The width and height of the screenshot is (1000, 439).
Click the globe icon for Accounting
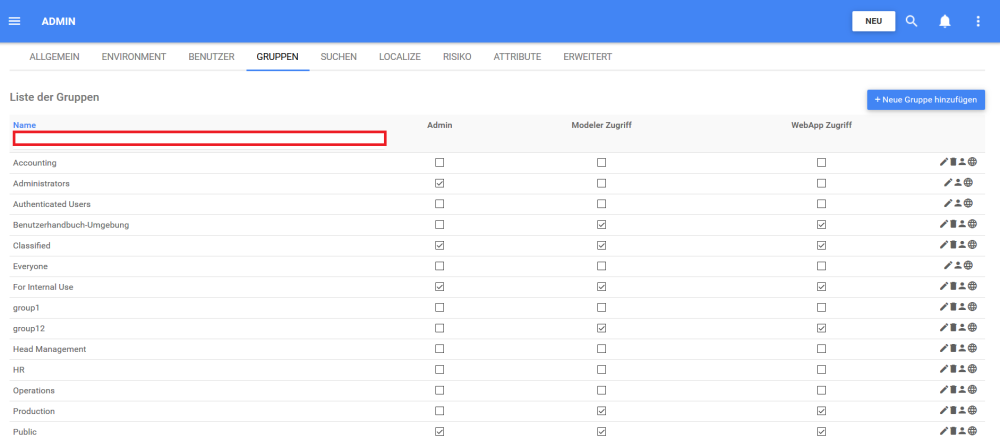[x=973, y=163]
